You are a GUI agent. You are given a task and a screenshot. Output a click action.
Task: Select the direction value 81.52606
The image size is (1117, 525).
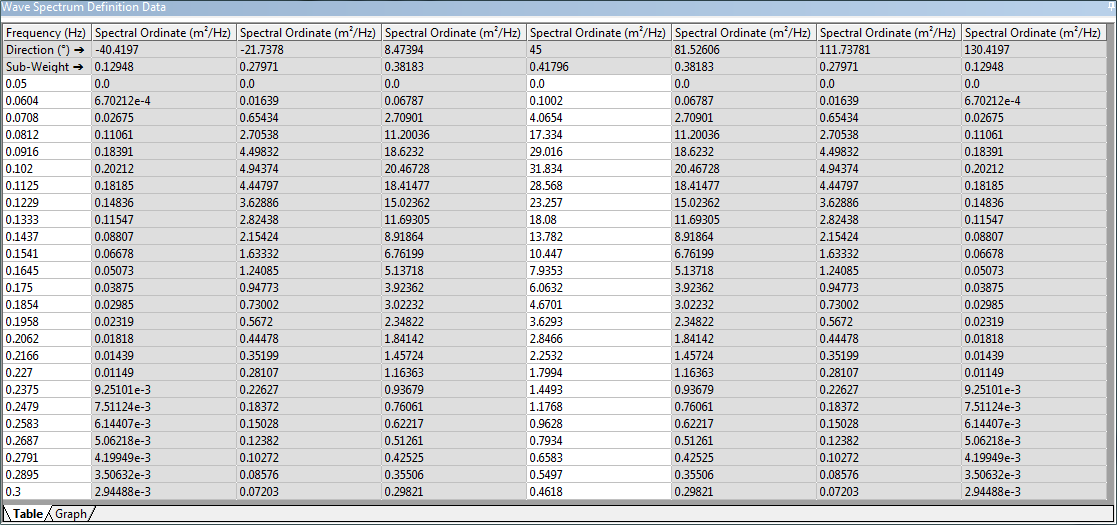coord(743,49)
